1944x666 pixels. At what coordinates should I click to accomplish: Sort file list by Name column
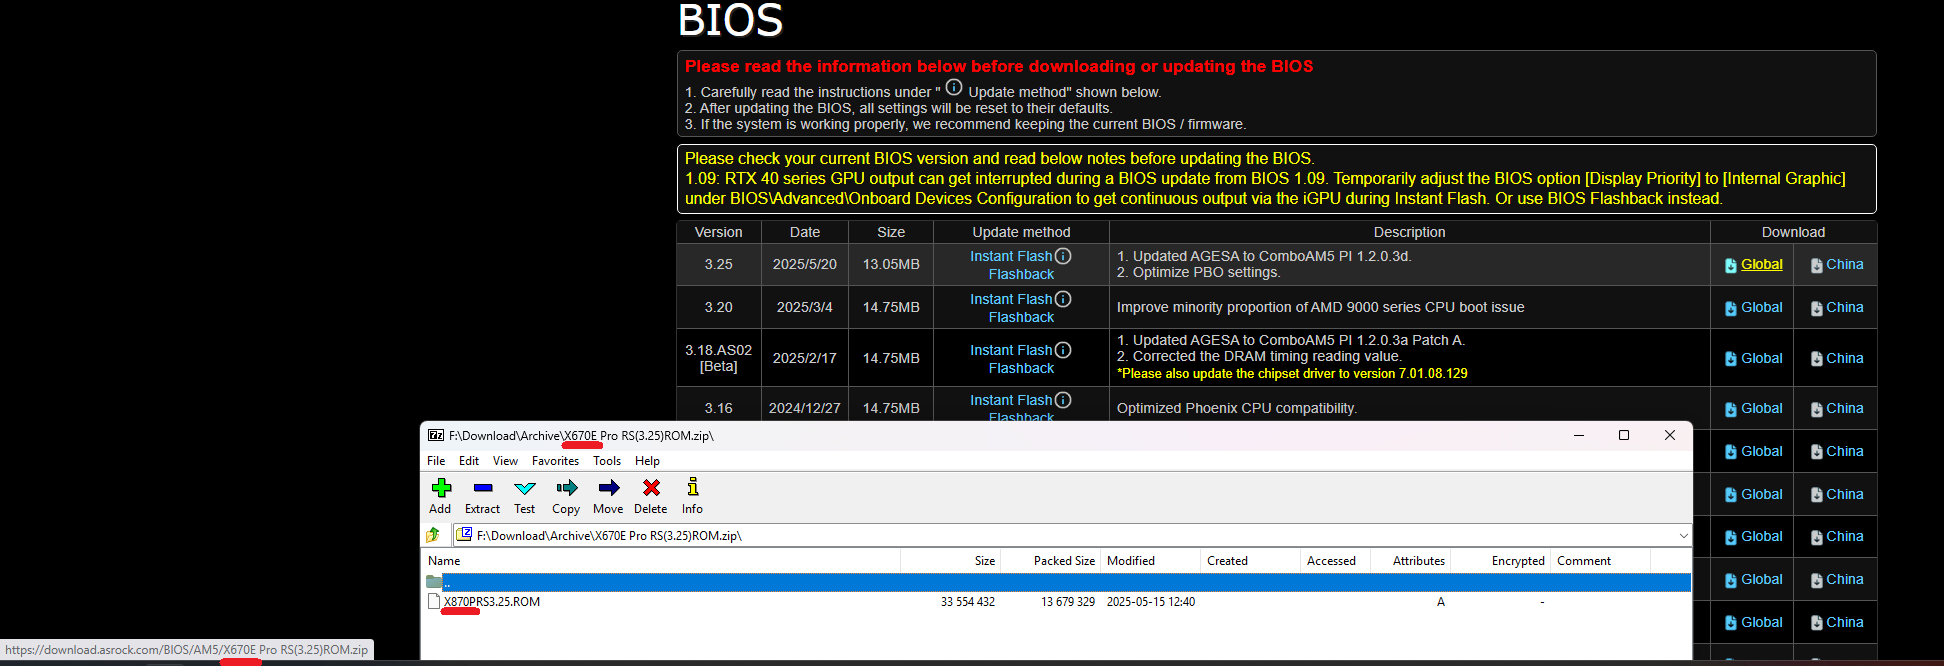[x=661, y=561]
